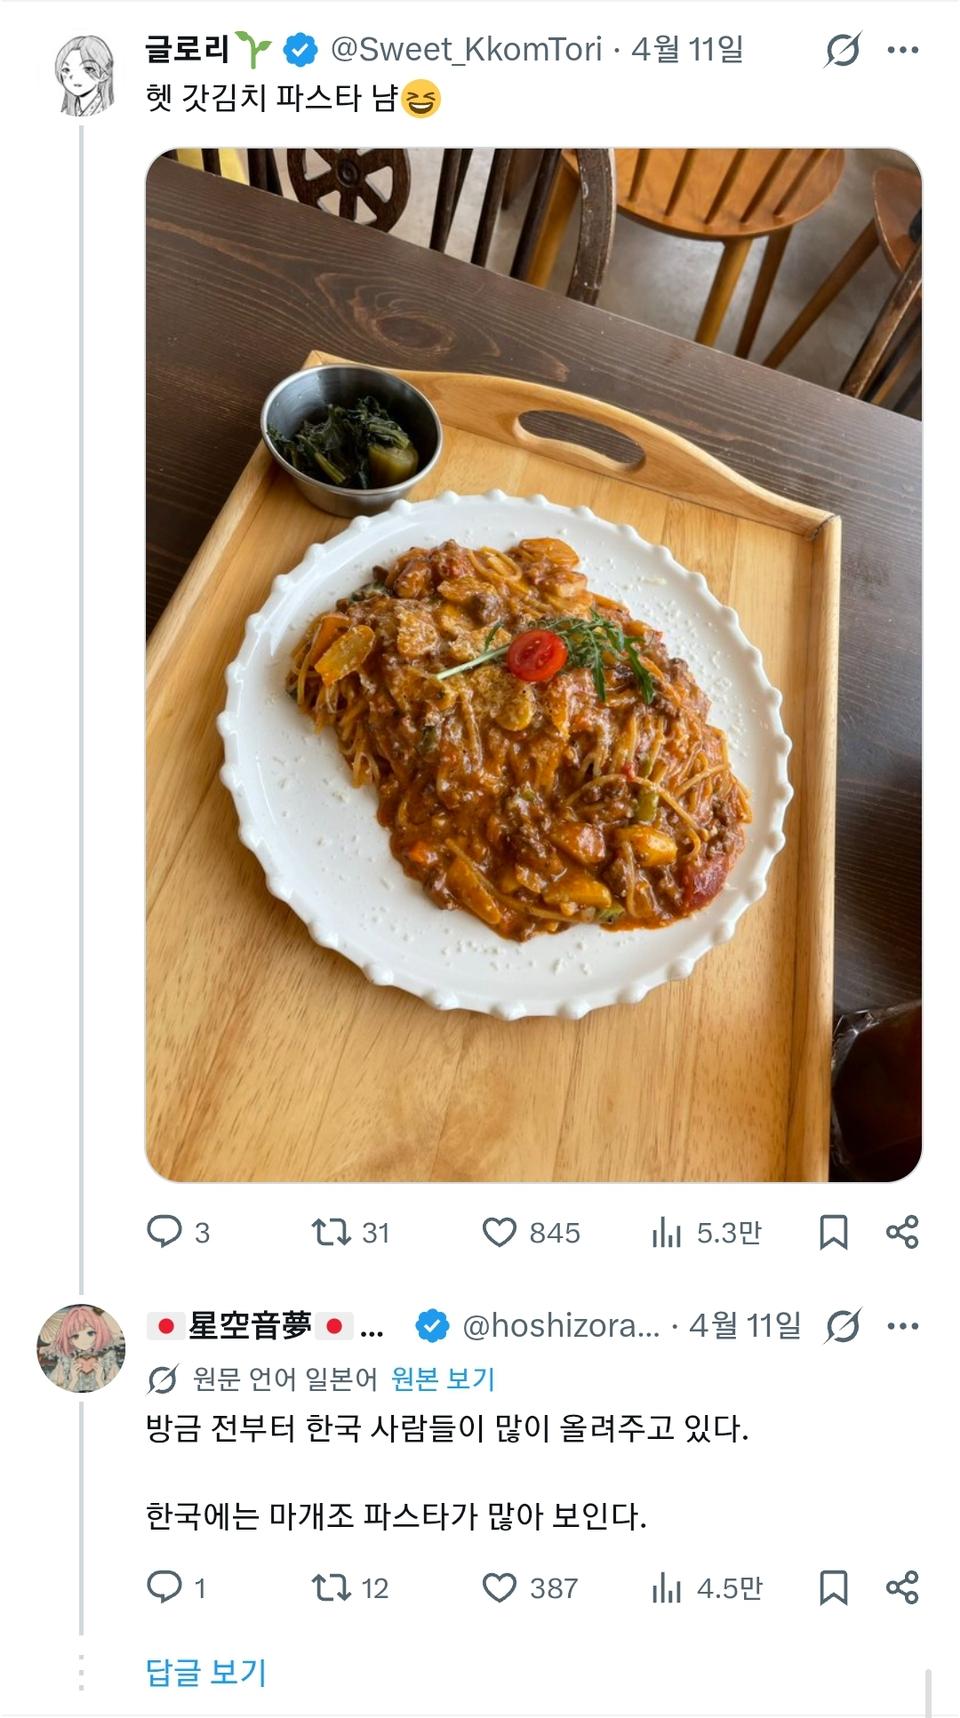Visit @Sweet_KkomTori profile handle
Viewport: 960px width, 1718px height.
coord(466,49)
